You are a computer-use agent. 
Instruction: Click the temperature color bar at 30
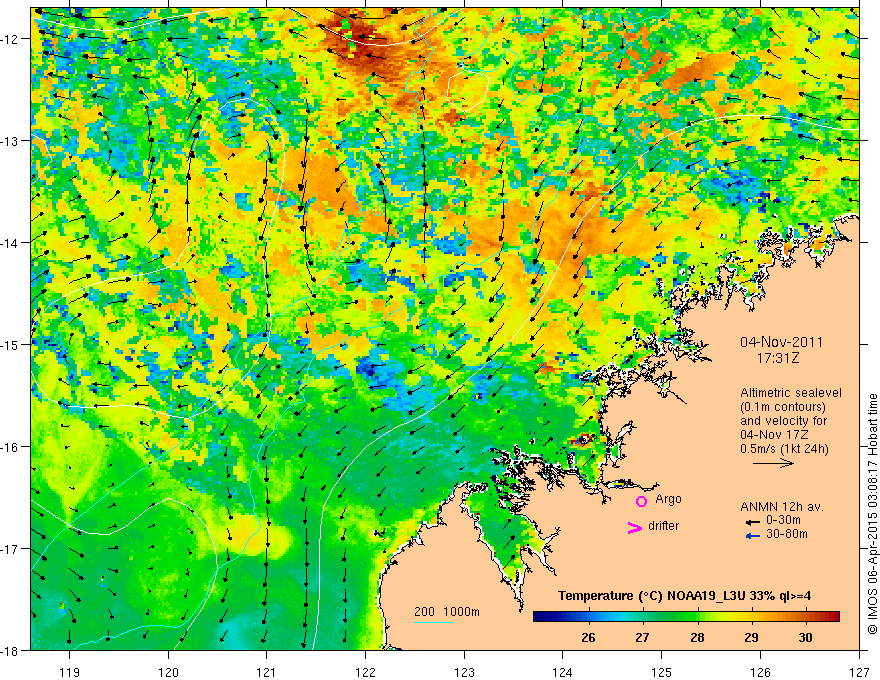(x=805, y=617)
